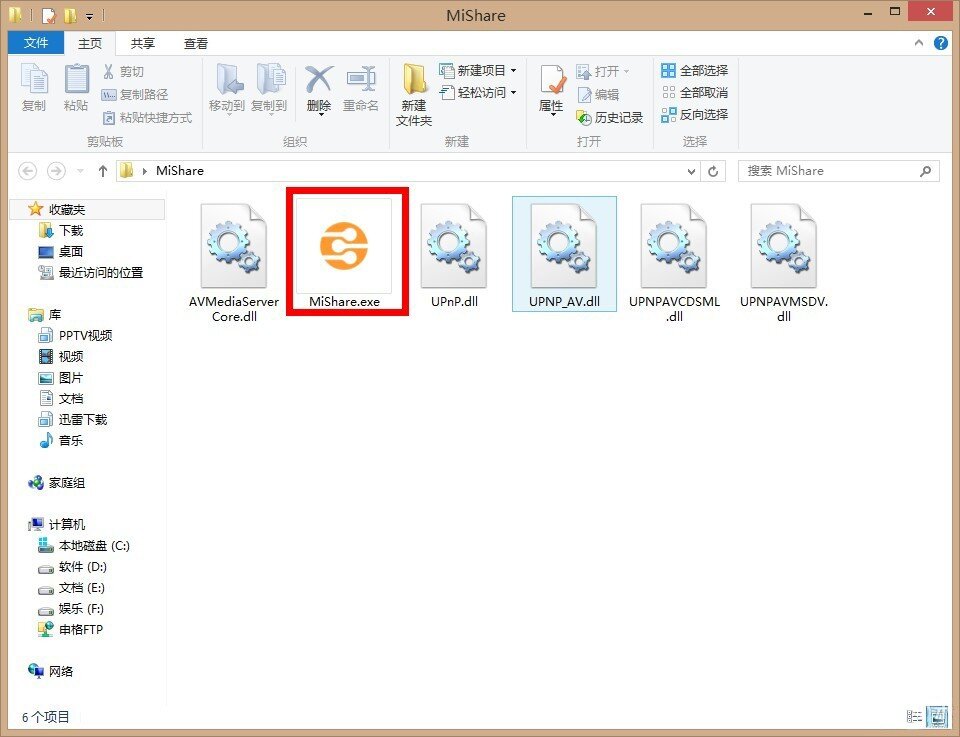Click Copy path (复制路径) in ribbon
The width and height of the screenshot is (960, 737).
point(134,94)
